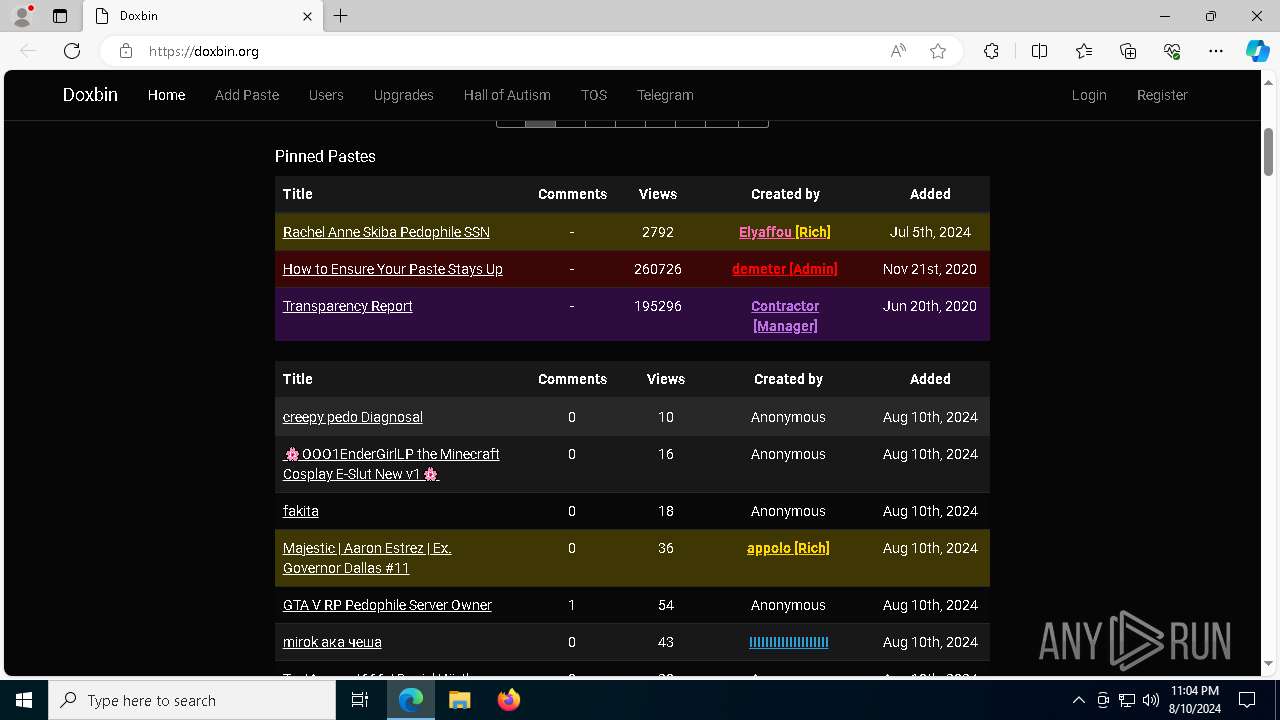Open Edge Settings and more menu

pos(1216,51)
